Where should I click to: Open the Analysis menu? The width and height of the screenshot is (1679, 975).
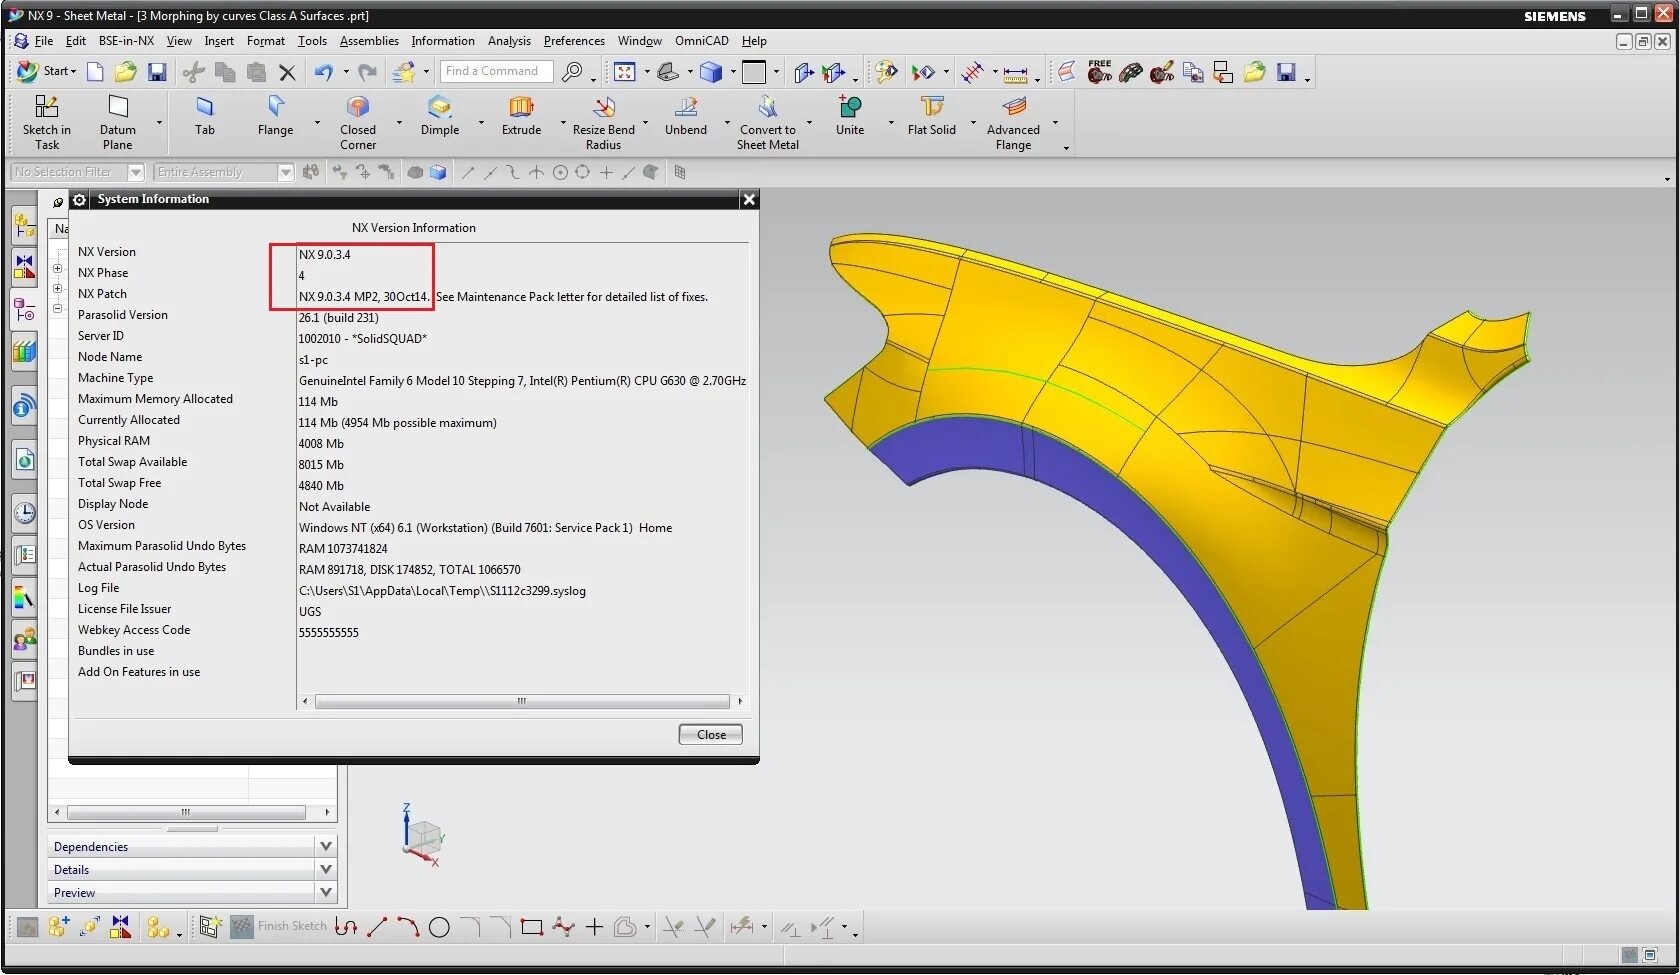(509, 41)
